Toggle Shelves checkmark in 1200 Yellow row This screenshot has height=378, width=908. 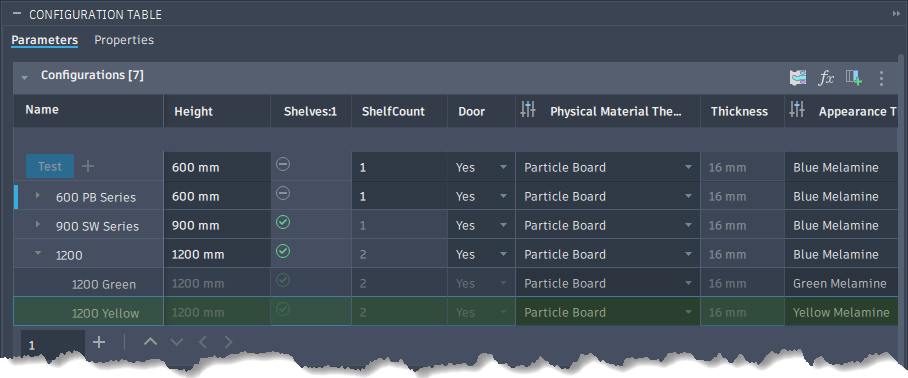tap(283, 309)
